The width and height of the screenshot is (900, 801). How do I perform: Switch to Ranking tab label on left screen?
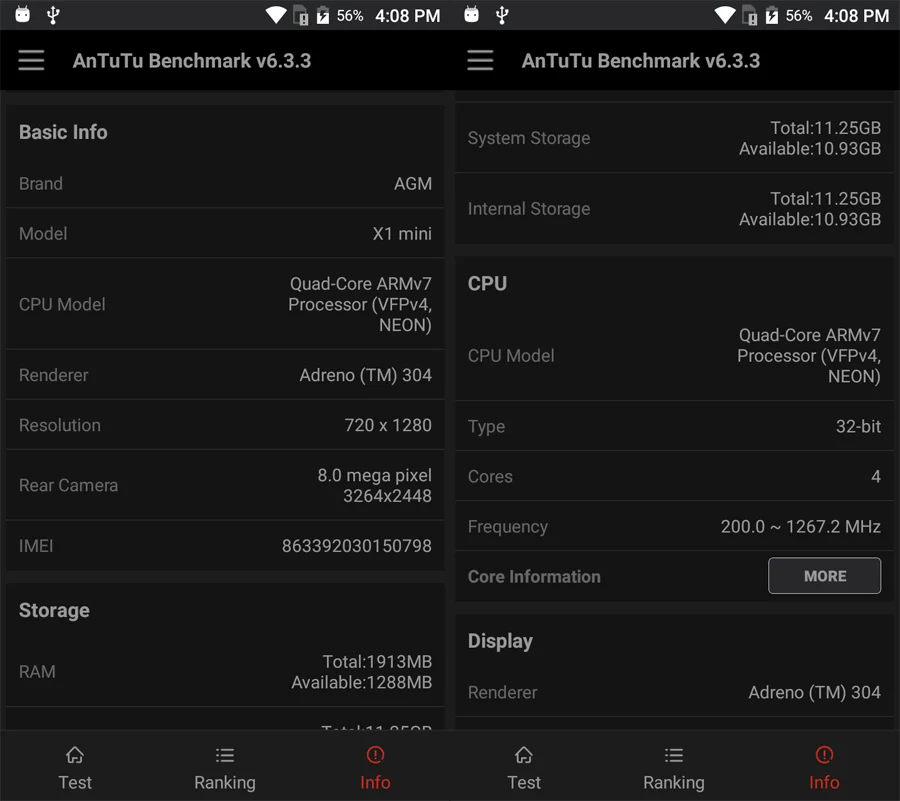pyautogui.click(x=225, y=783)
